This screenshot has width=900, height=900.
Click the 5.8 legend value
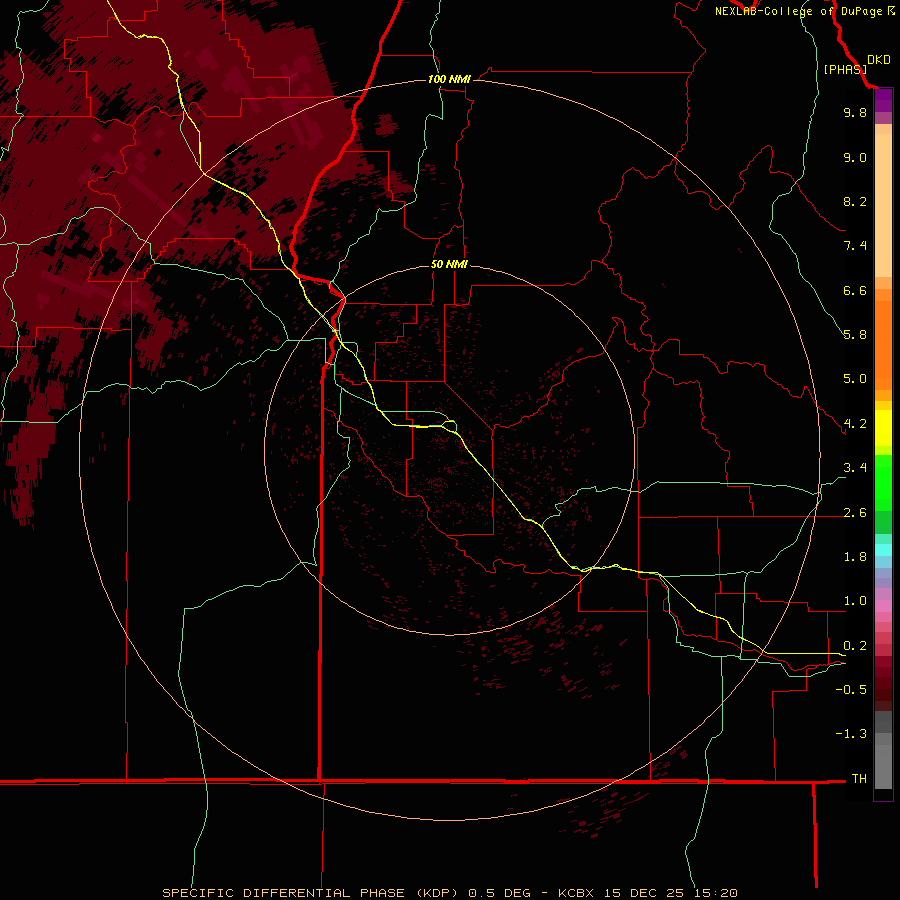(x=855, y=335)
